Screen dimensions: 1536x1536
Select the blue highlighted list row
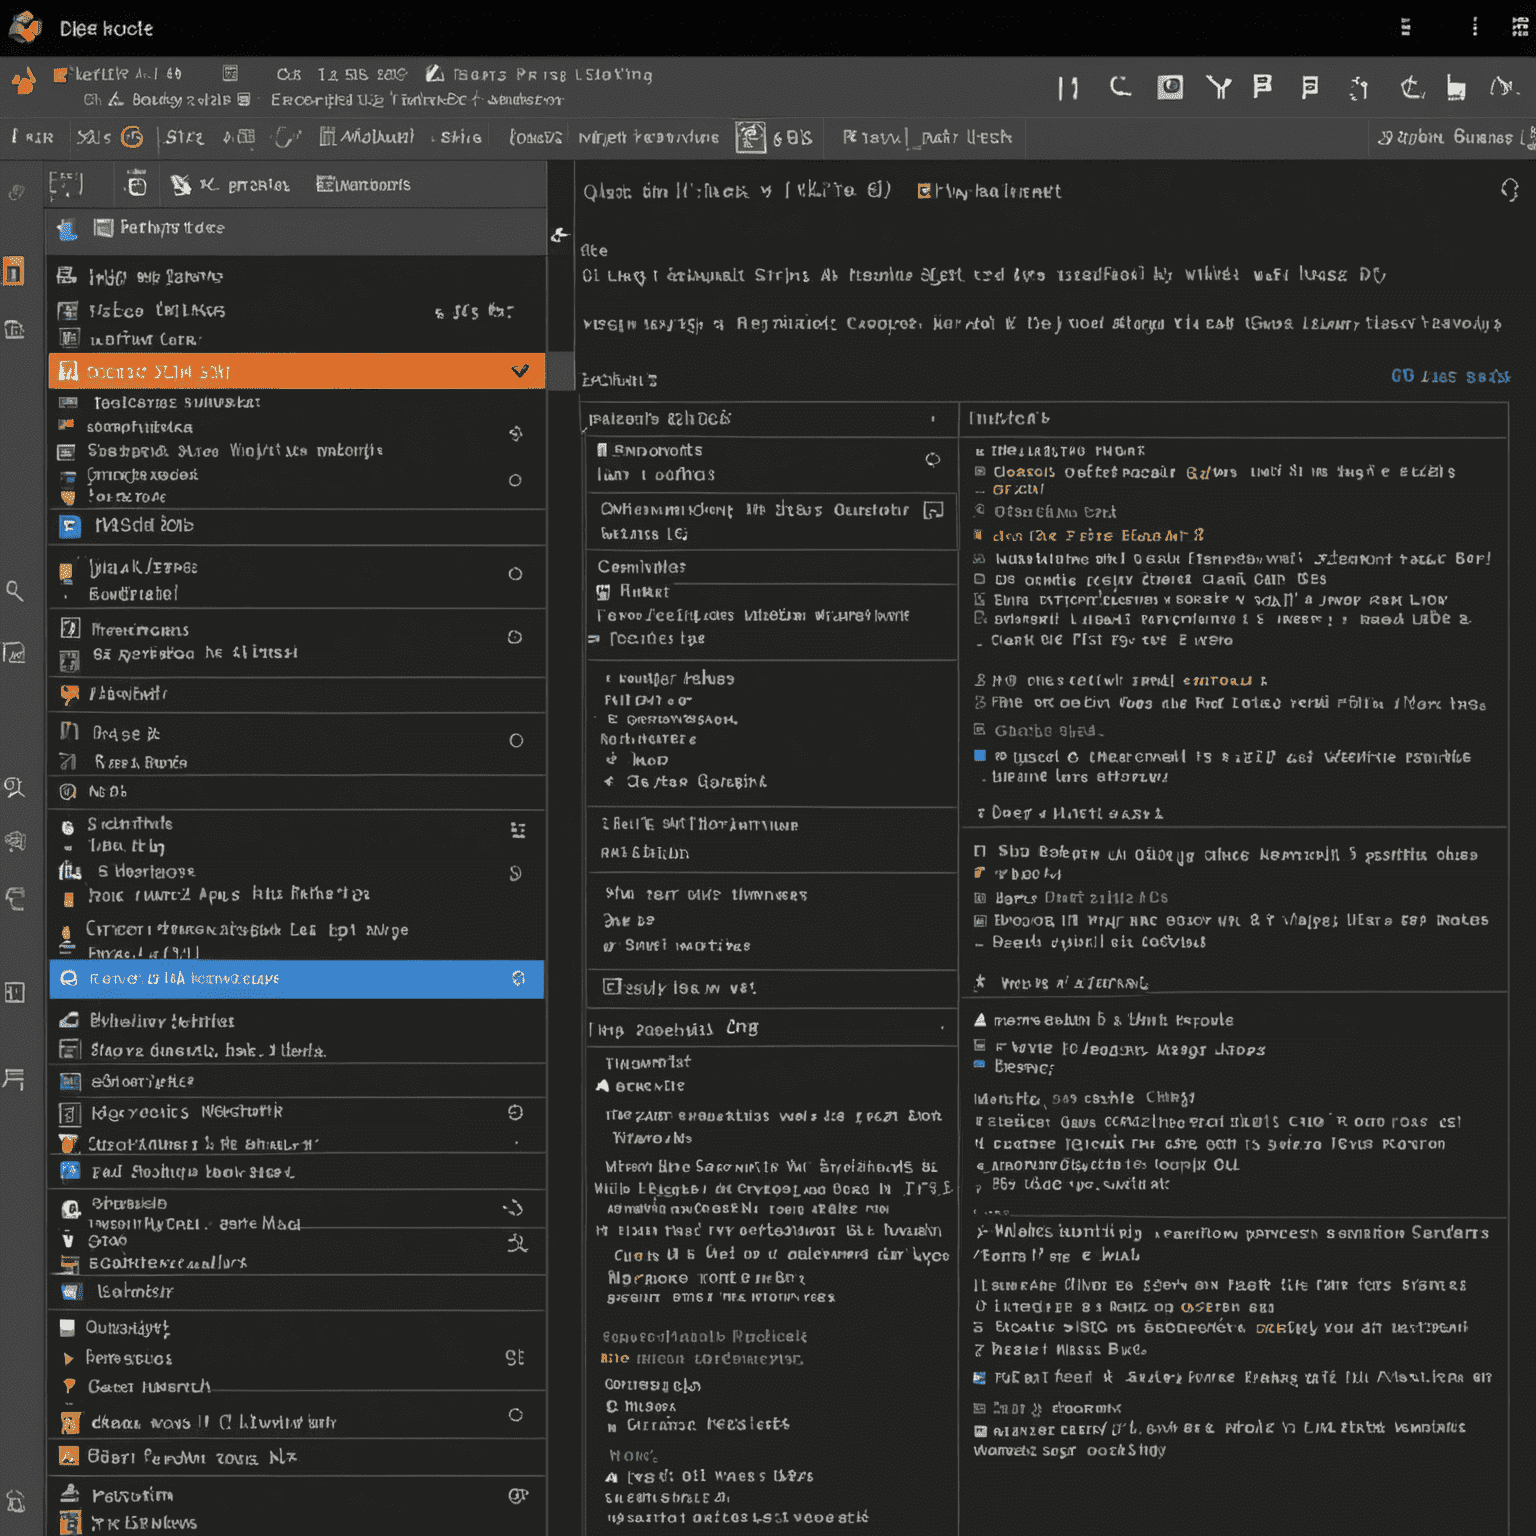tap(297, 979)
